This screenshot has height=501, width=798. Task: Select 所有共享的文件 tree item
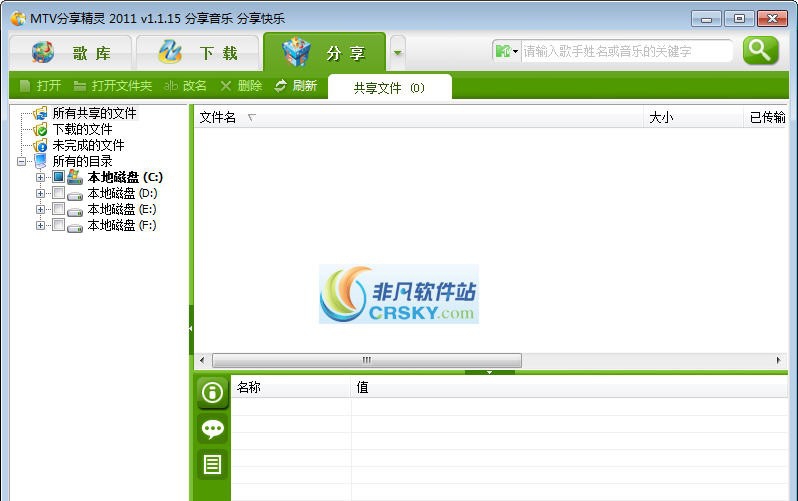coord(95,113)
